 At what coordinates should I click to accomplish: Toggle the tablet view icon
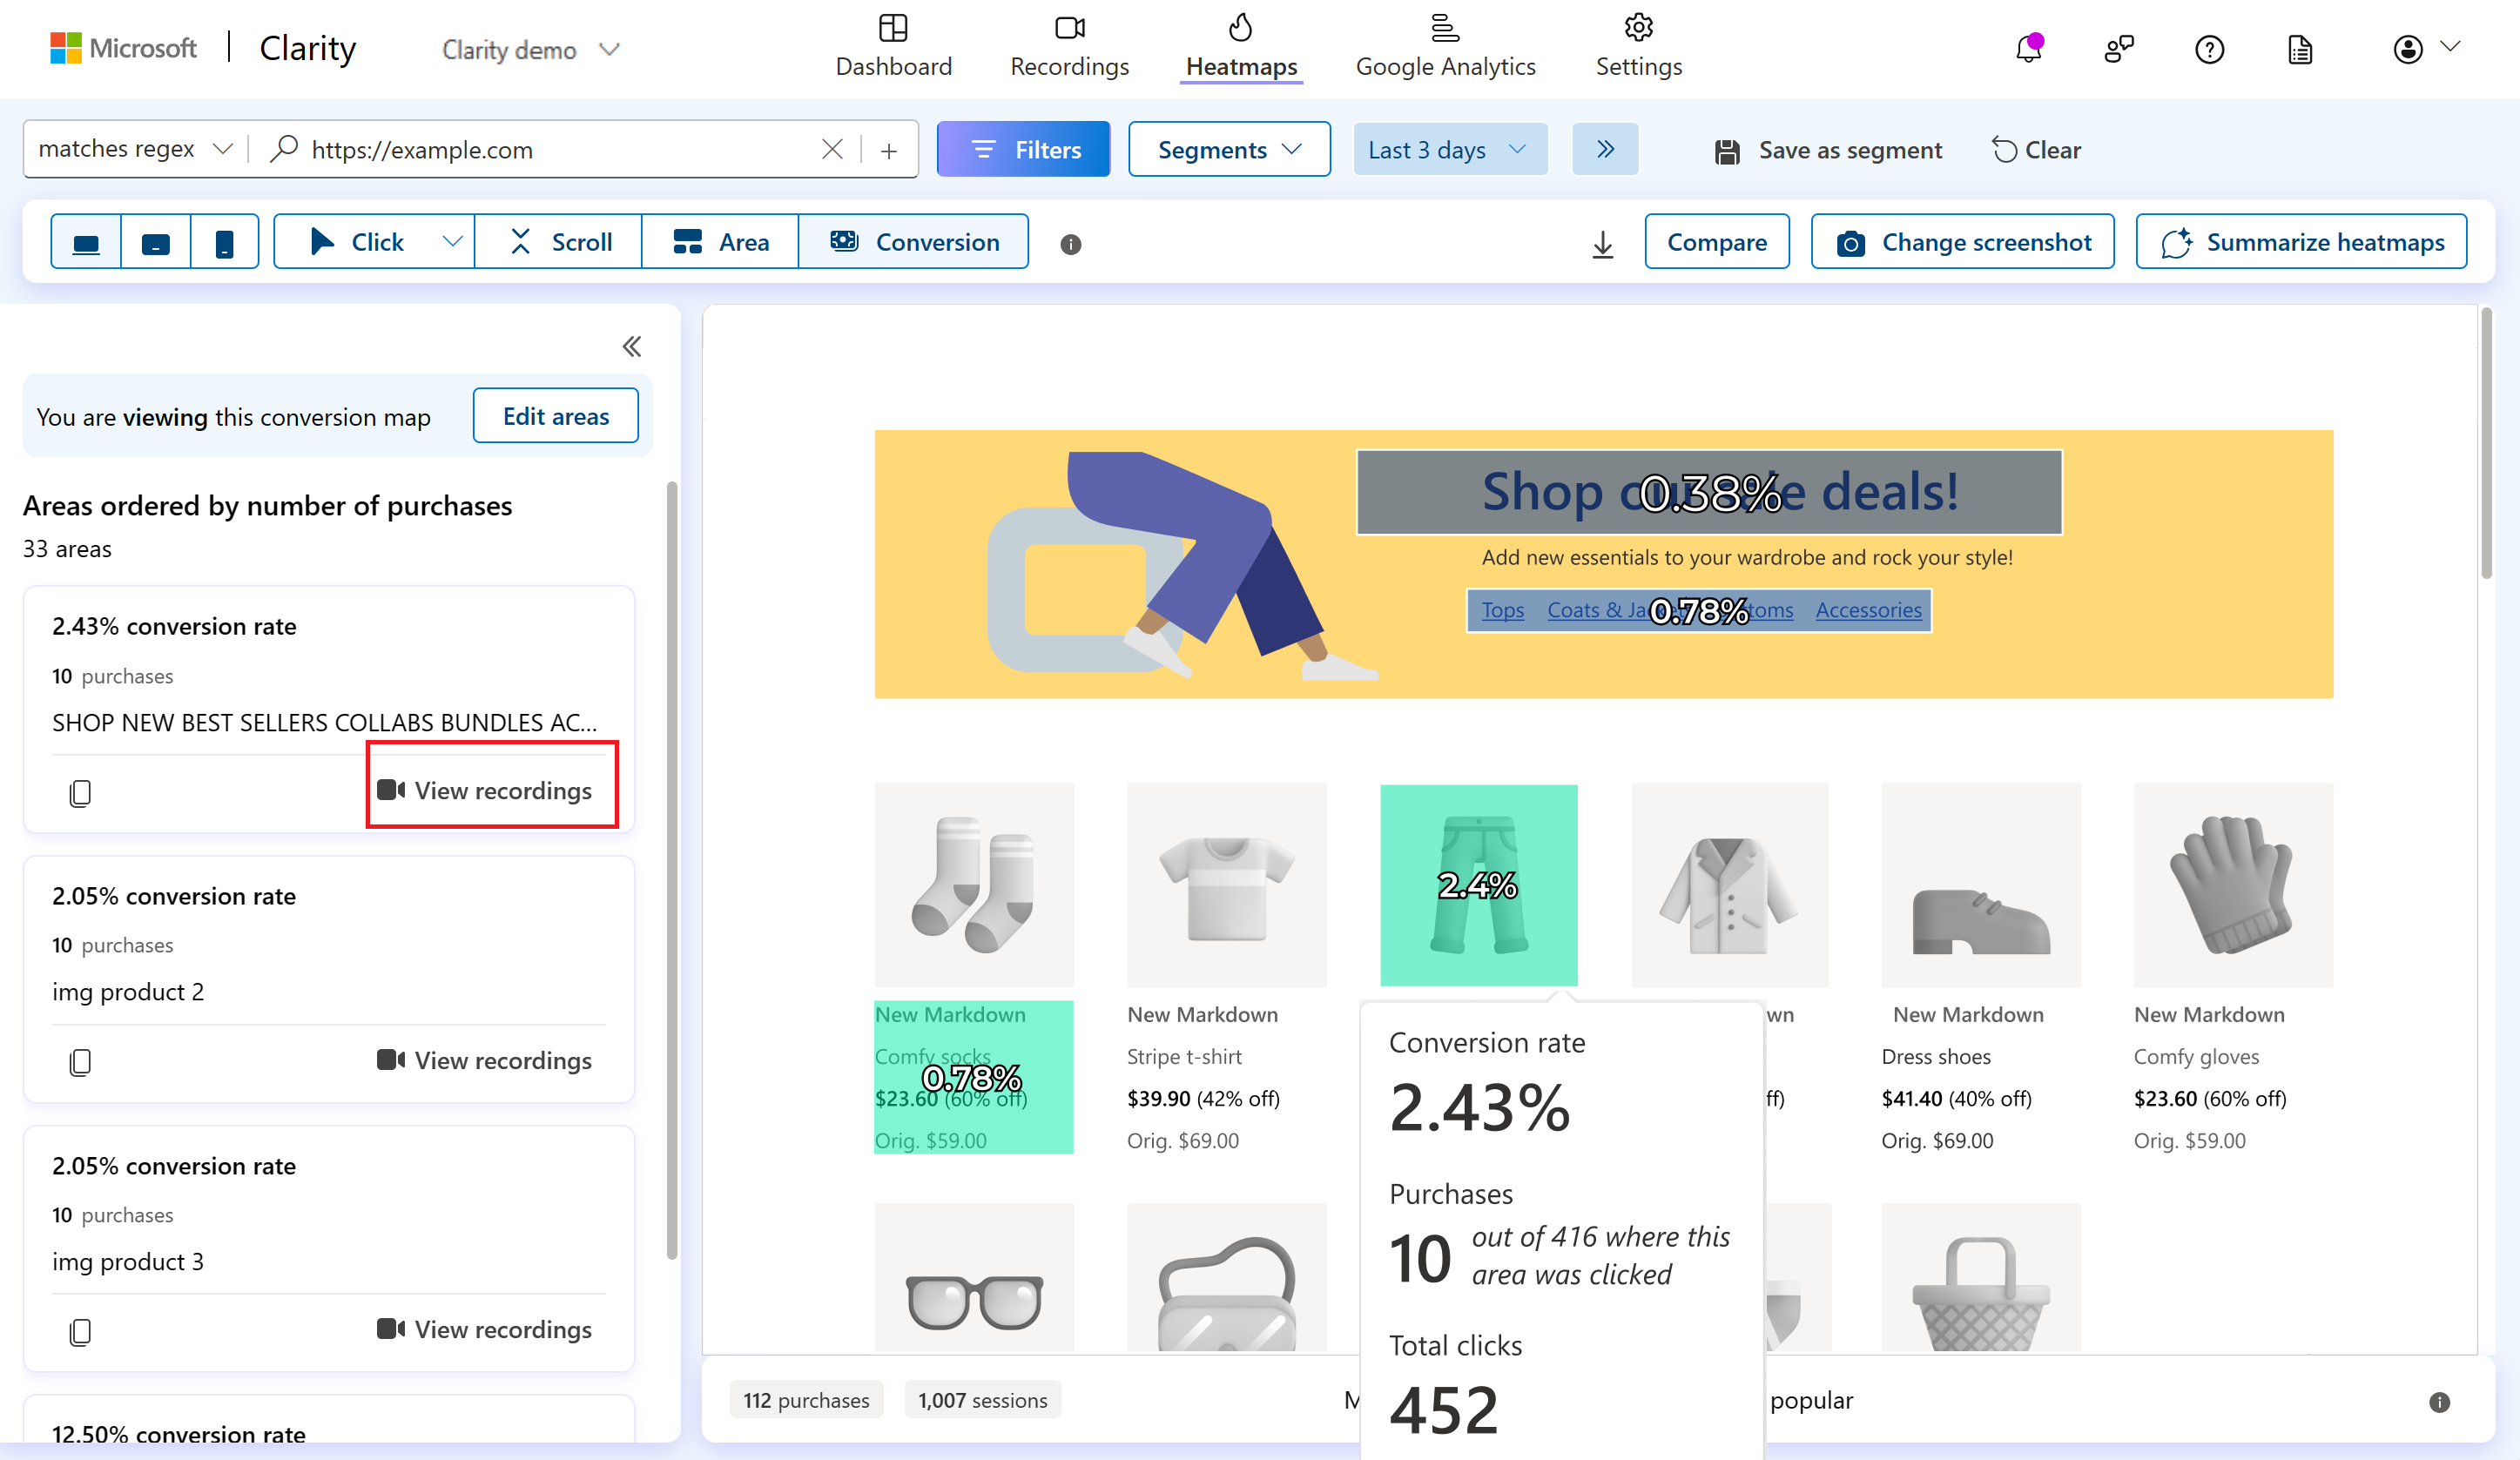pos(155,242)
